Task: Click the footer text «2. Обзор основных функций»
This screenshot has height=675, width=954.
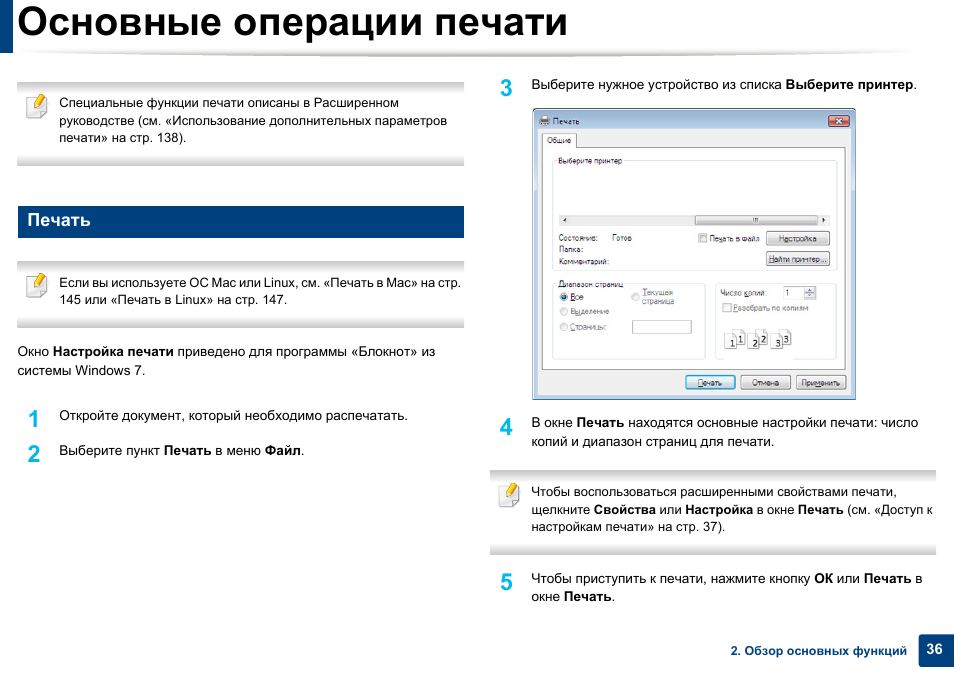Action: click(818, 651)
